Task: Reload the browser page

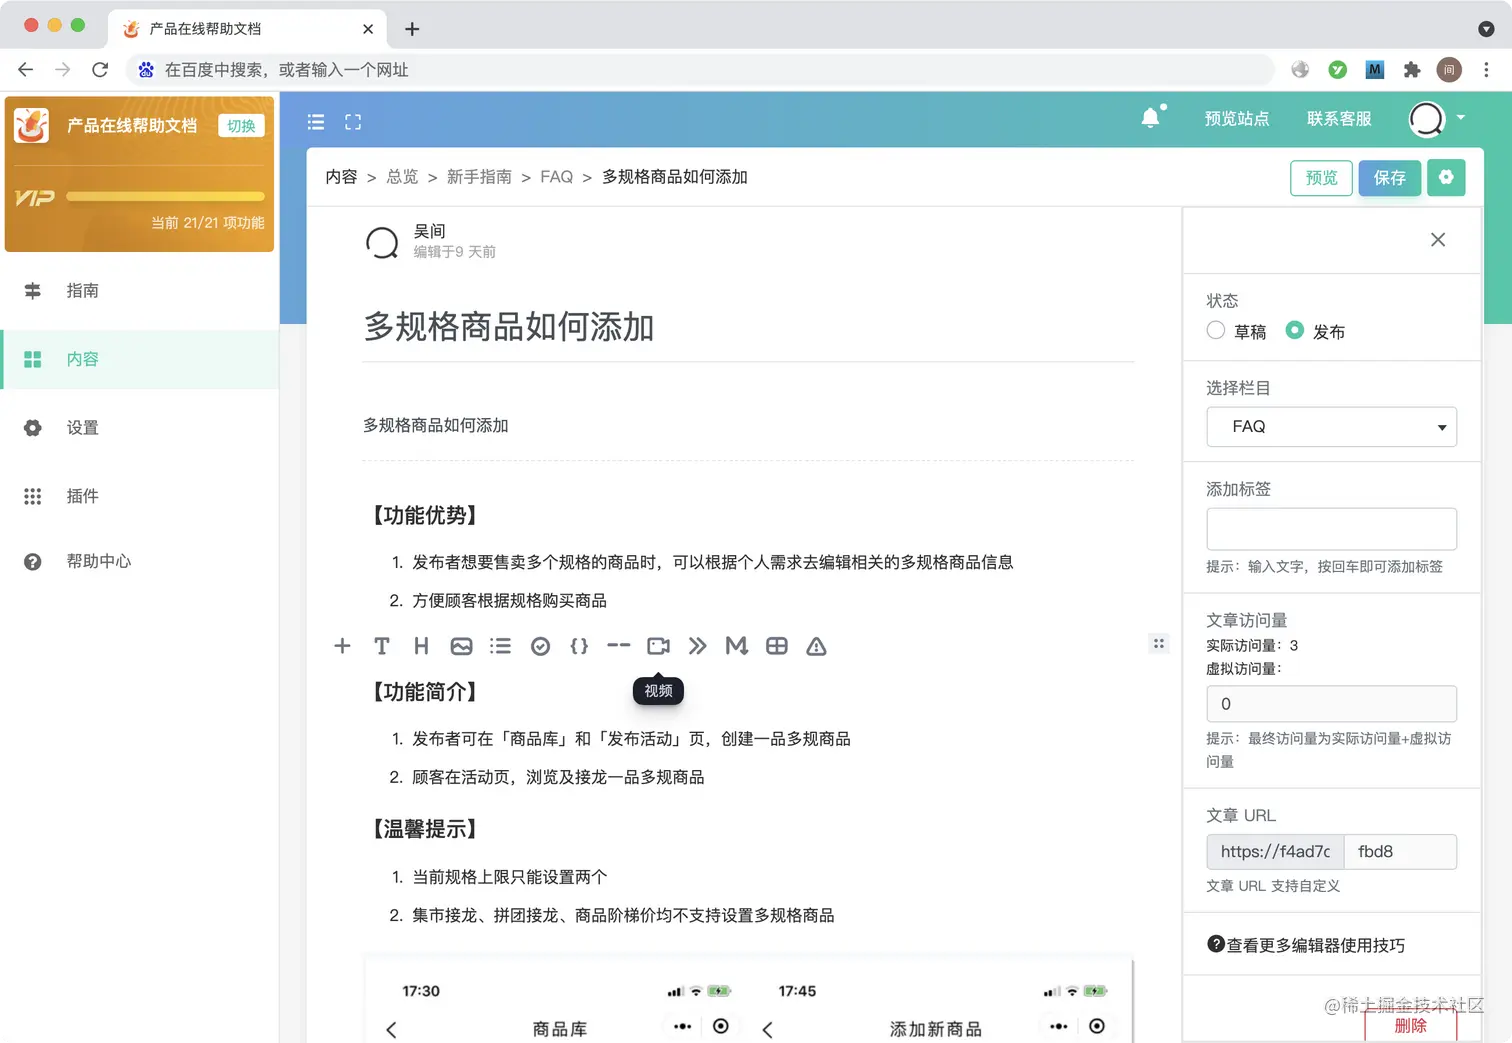Action: click(100, 69)
